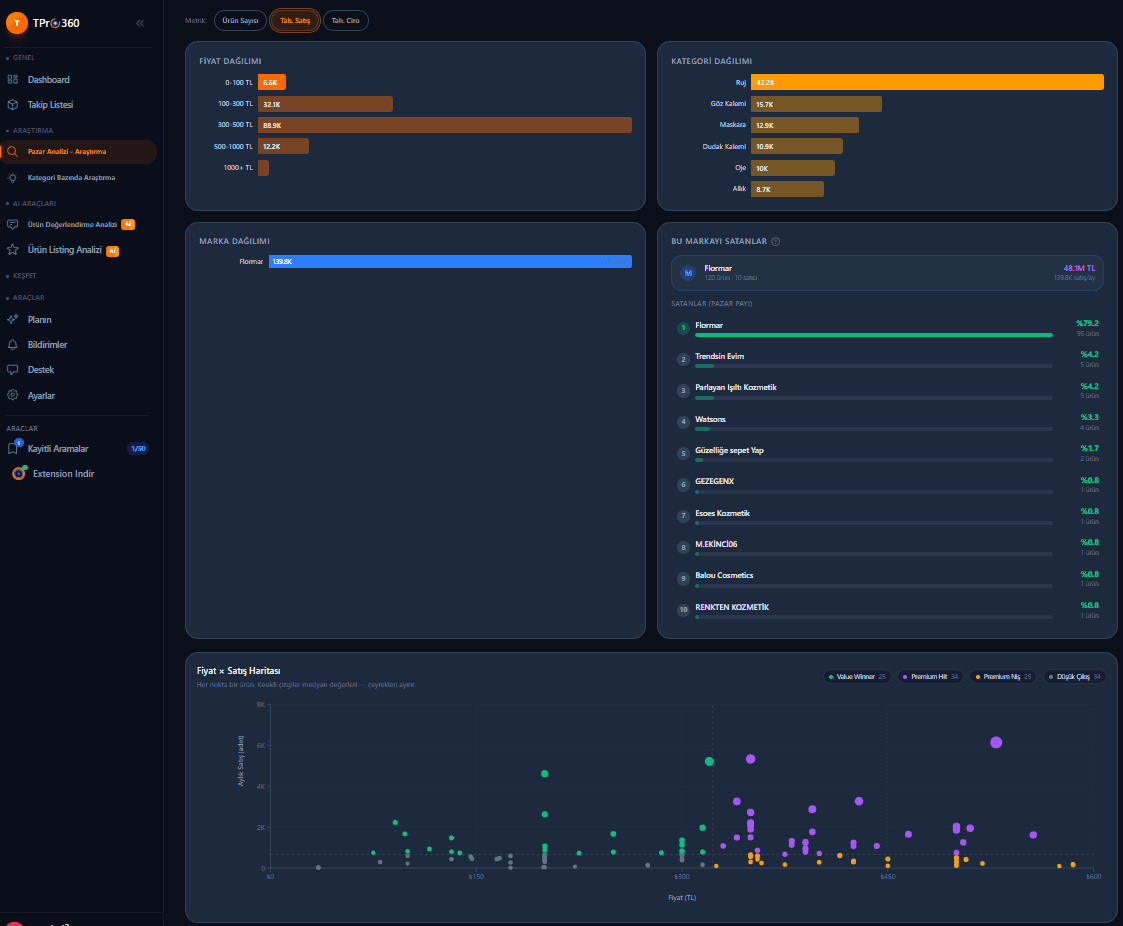Click the Flormar brand avatar icon

coord(688,273)
